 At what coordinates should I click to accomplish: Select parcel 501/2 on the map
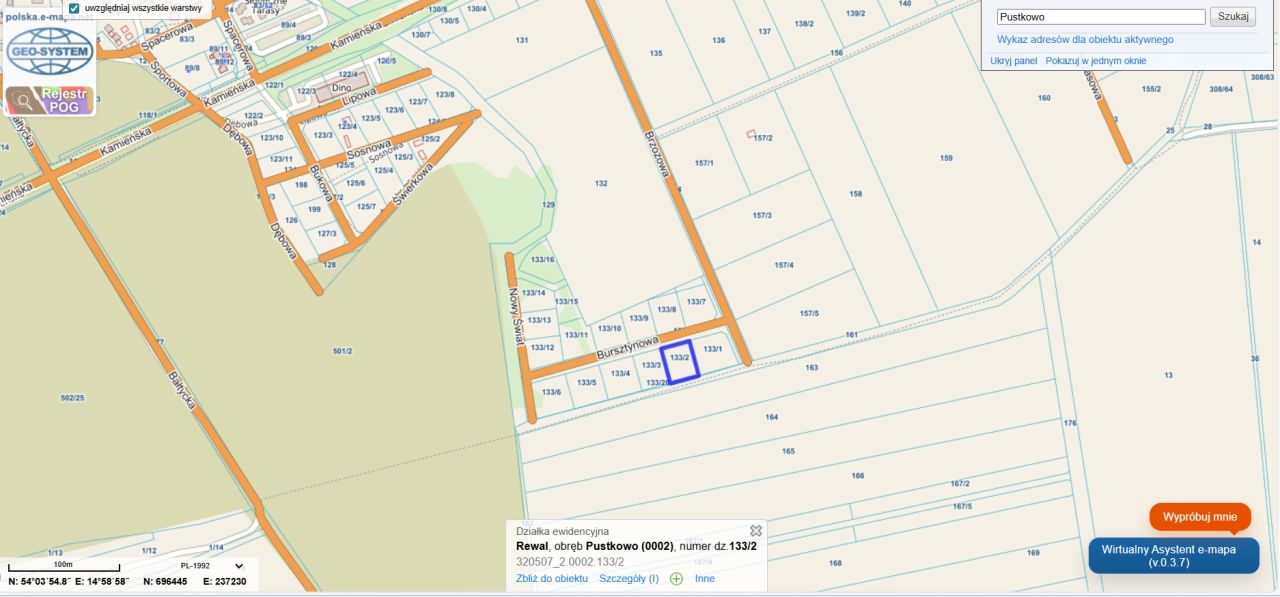(344, 351)
